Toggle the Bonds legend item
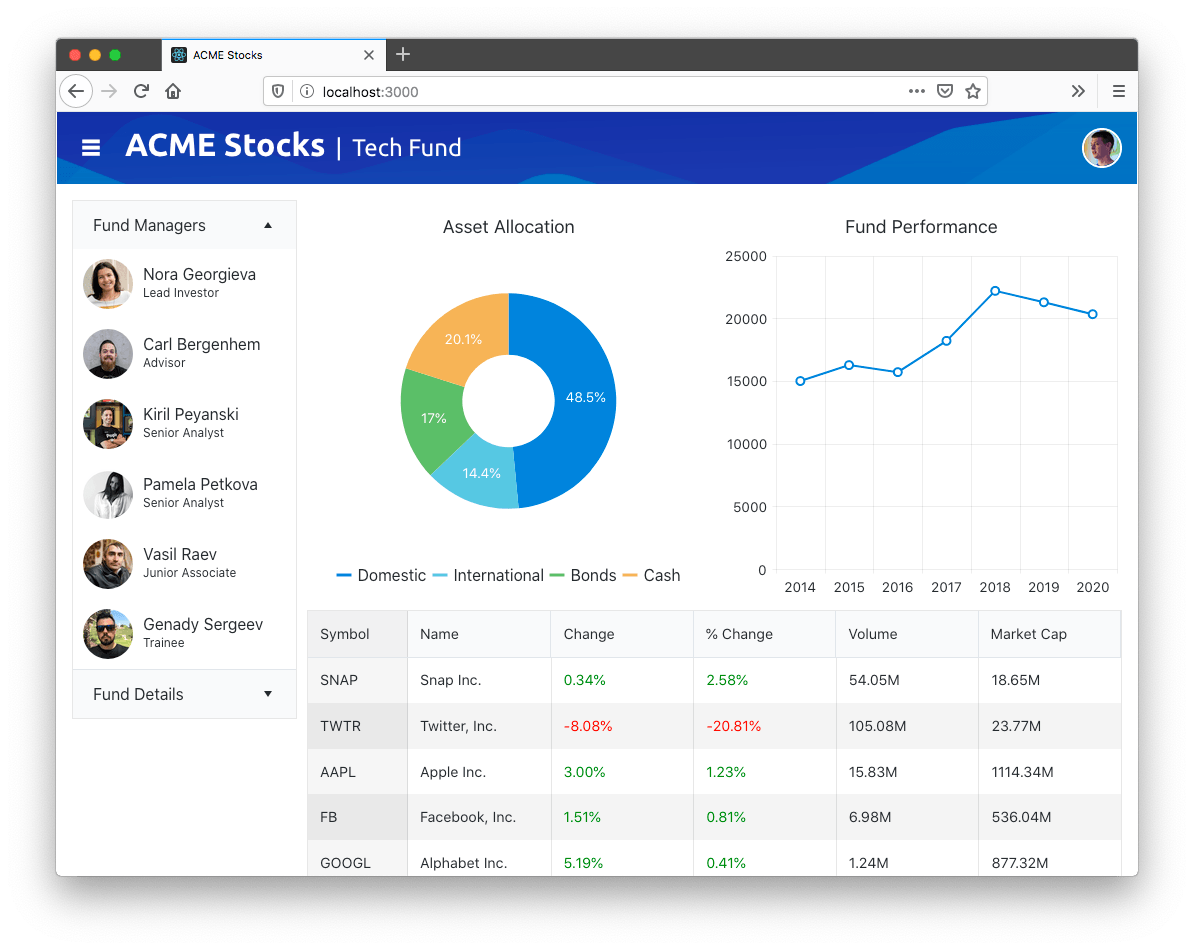Screen dimensions: 1194x950 583,575
